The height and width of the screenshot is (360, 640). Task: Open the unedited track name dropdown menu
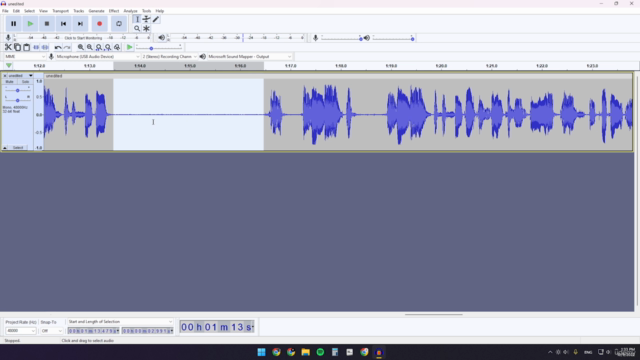(20, 76)
